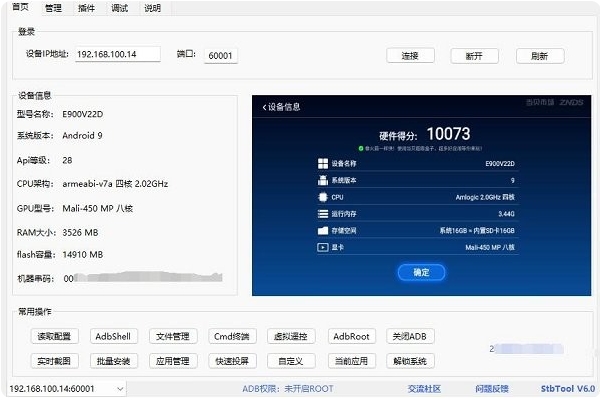Image resolution: width=600 pixels, height=400 pixels.
Task: Open the 交流社区 link
Action: pos(424,388)
